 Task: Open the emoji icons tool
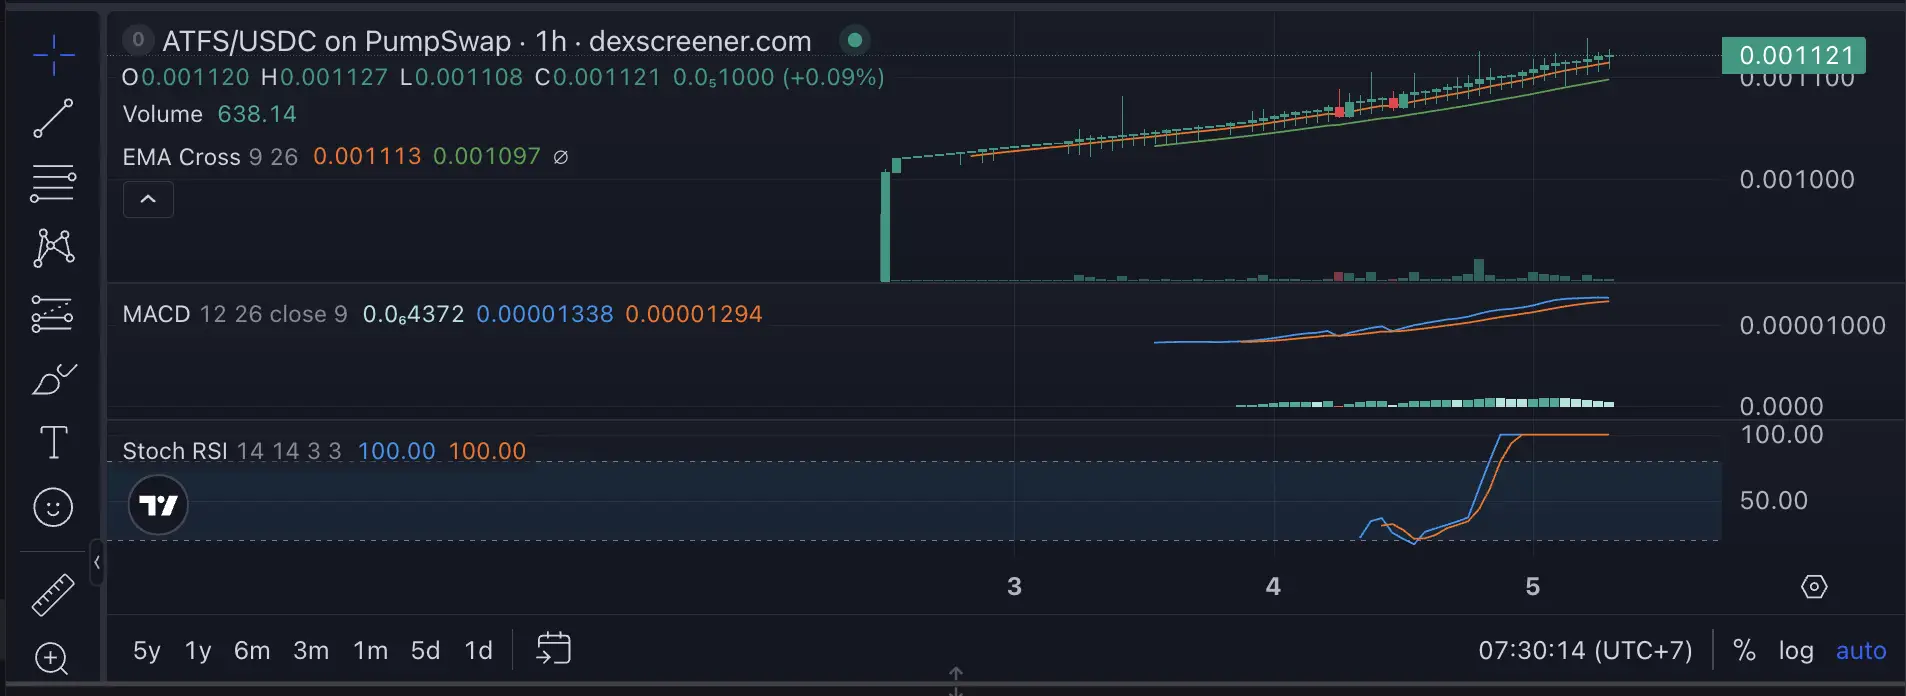tap(53, 507)
